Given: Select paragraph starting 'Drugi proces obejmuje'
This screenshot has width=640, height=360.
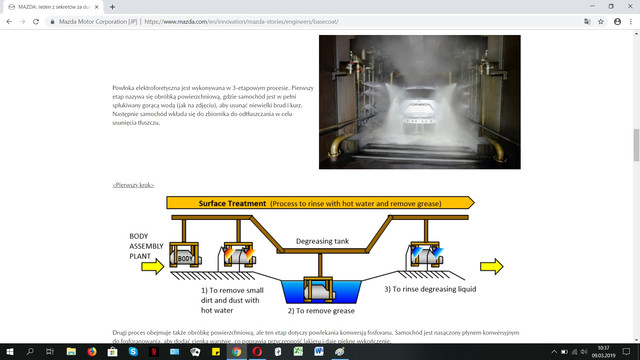Looking at the screenshot, I should [316, 337].
